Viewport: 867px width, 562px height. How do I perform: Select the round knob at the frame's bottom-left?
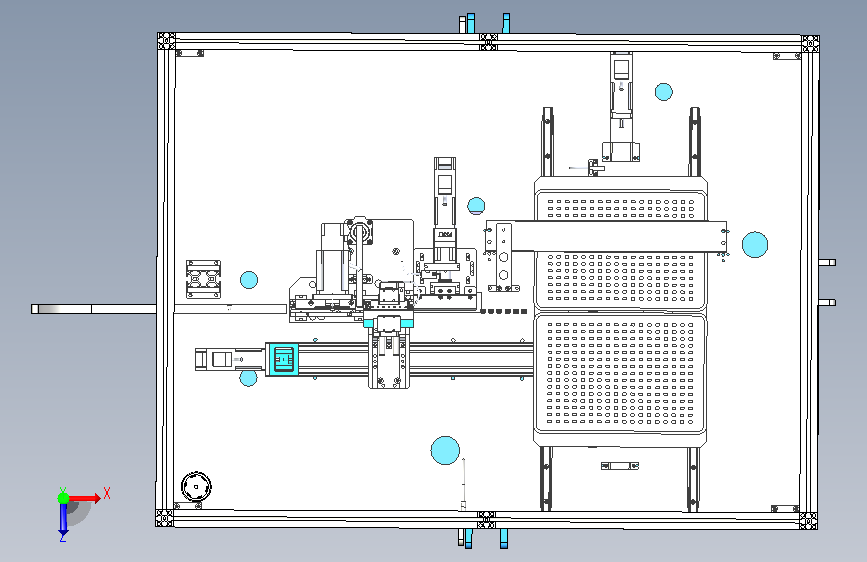[x=196, y=487]
